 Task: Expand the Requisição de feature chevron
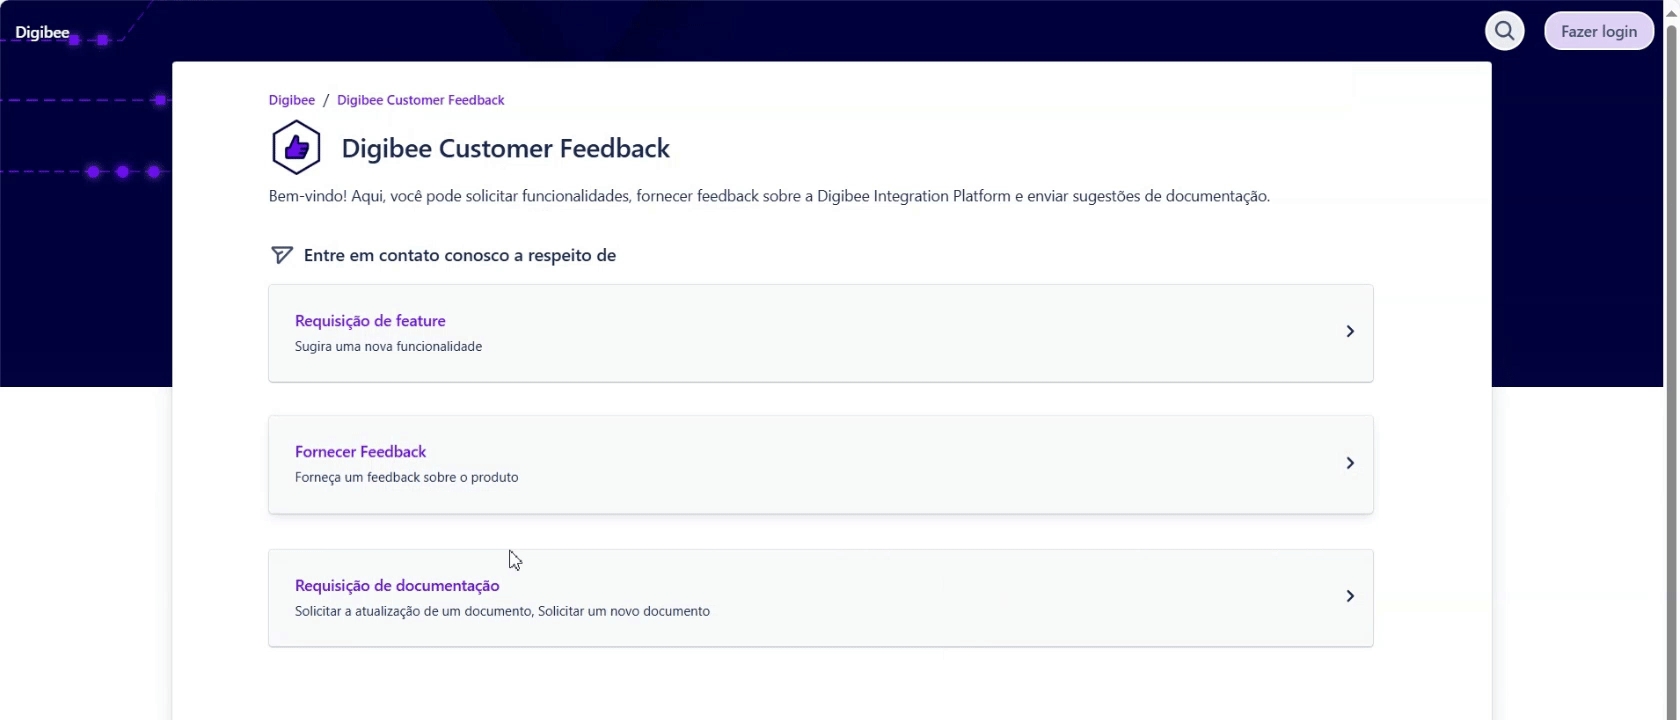(x=1349, y=332)
